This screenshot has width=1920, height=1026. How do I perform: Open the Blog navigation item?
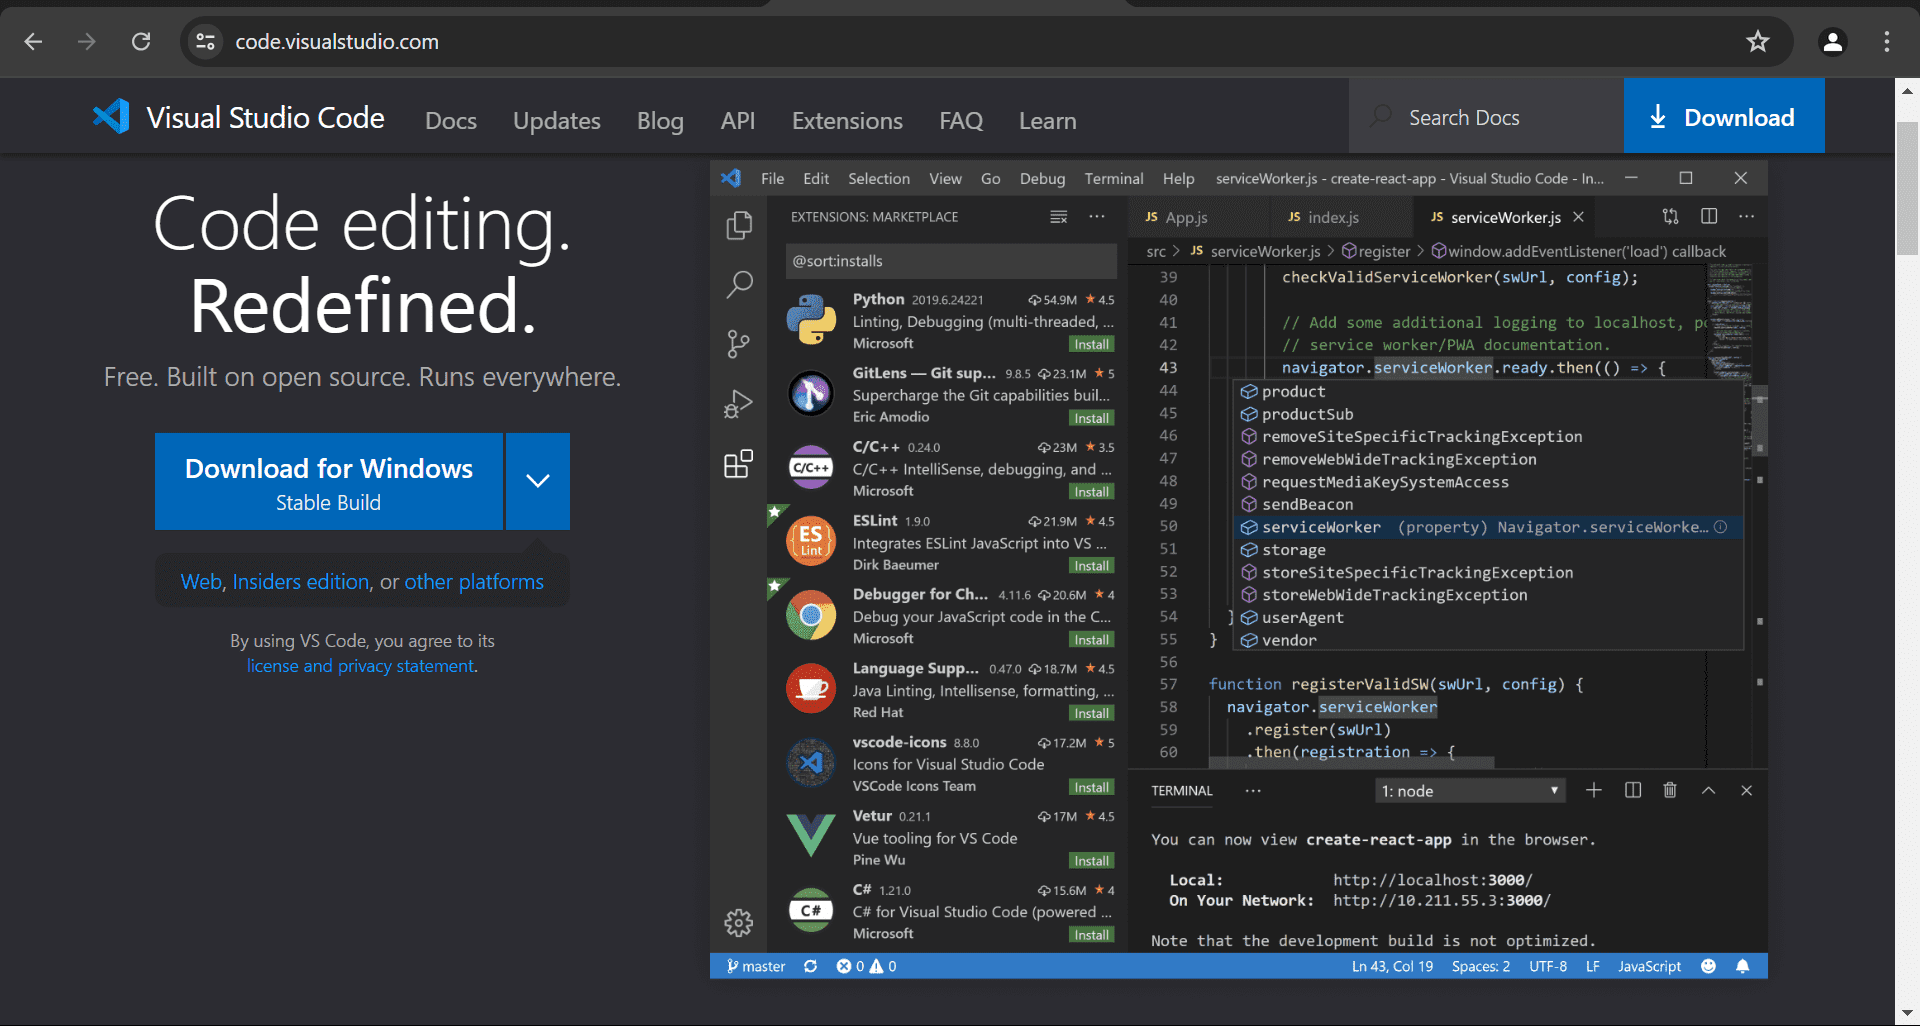(660, 121)
